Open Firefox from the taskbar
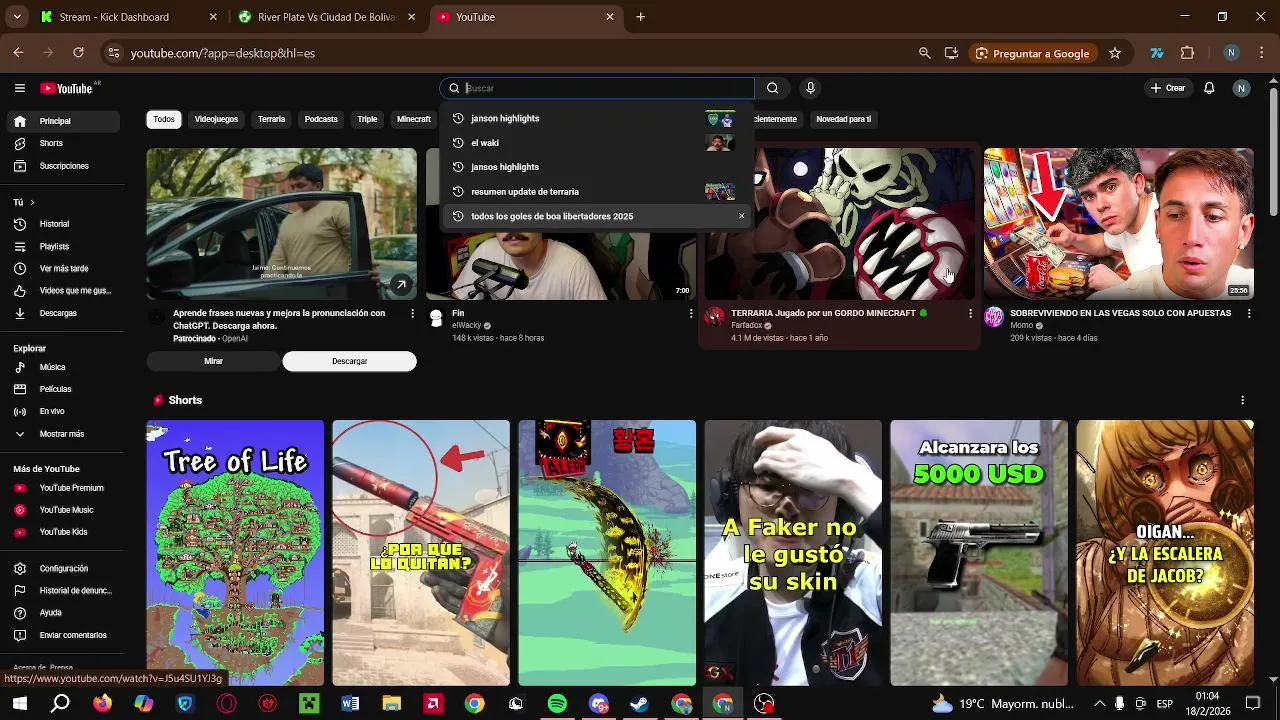Viewport: 1280px width, 720px height. point(102,704)
